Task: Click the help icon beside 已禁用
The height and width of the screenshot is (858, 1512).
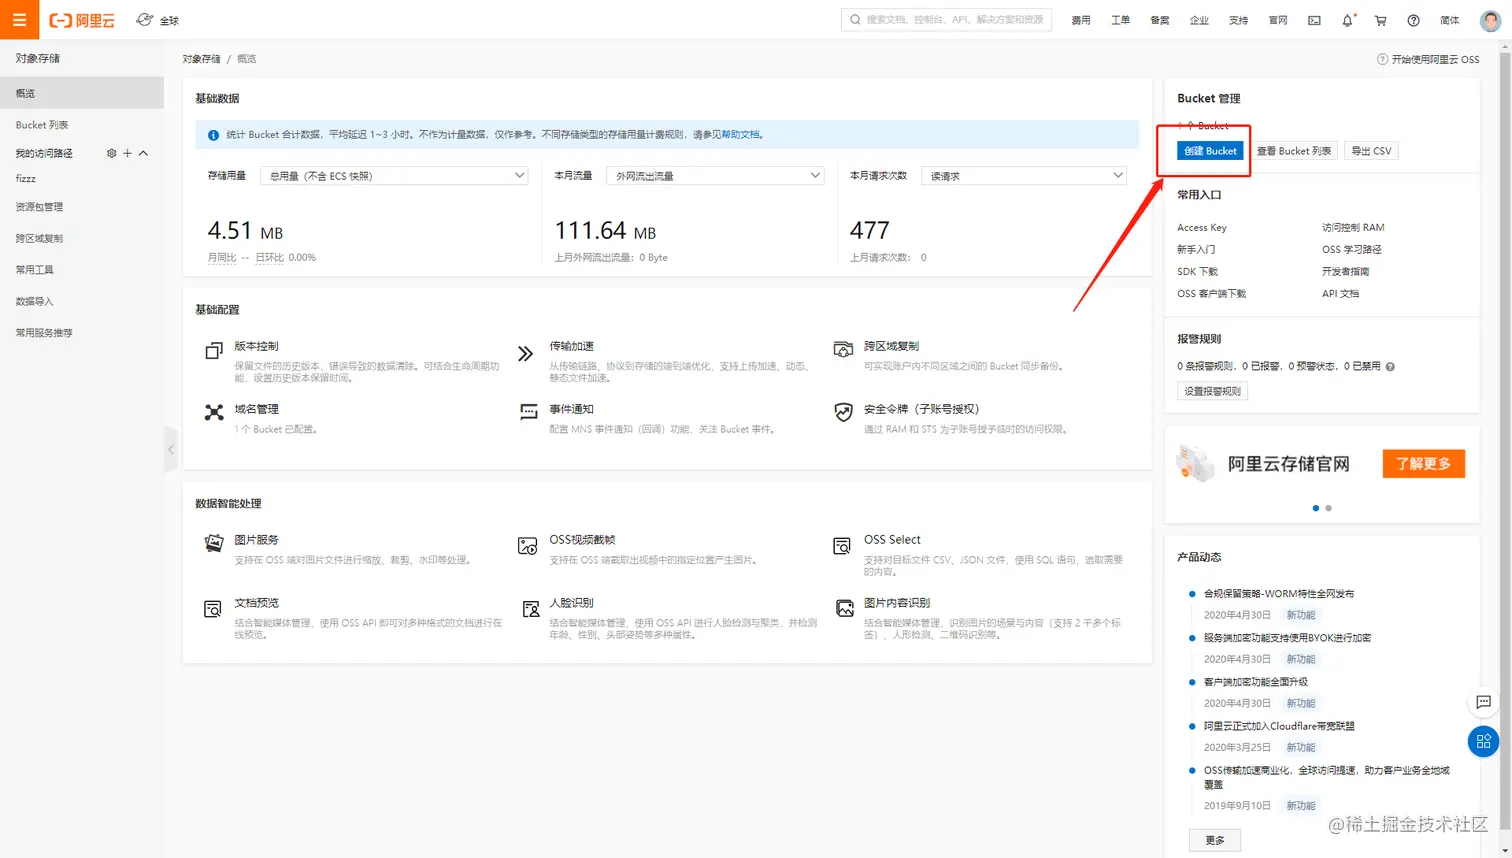Action: (1390, 367)
